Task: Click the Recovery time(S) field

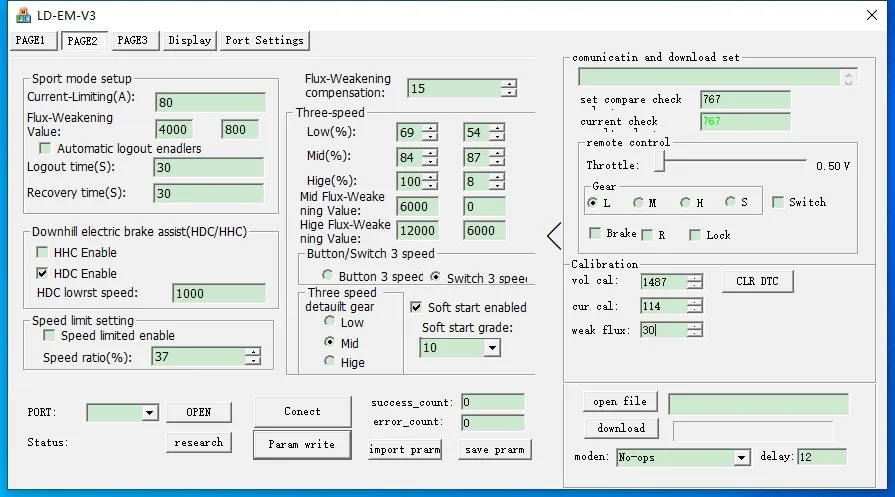Action: click(x=208, y=193)
